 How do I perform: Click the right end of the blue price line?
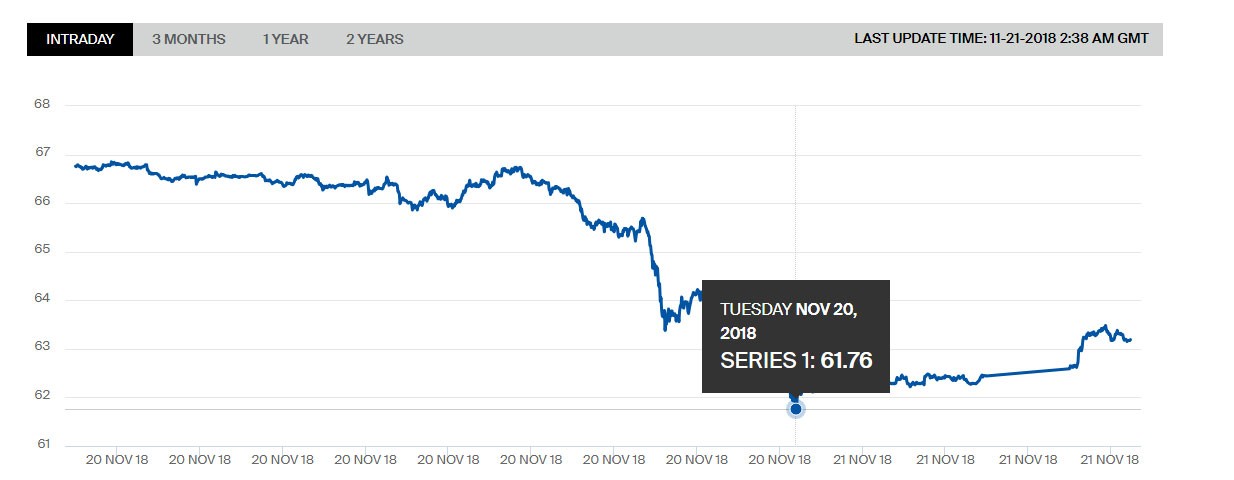click(x=1130, y=340)
